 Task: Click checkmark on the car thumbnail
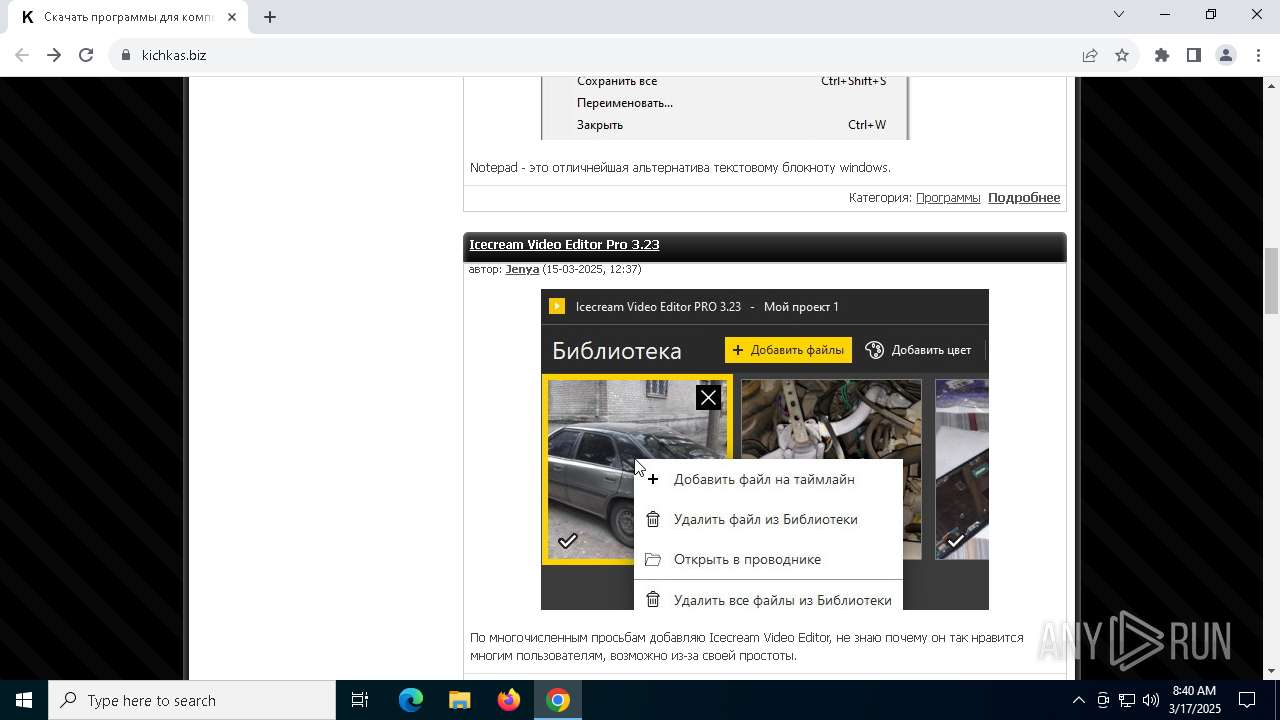coord(567,541)
